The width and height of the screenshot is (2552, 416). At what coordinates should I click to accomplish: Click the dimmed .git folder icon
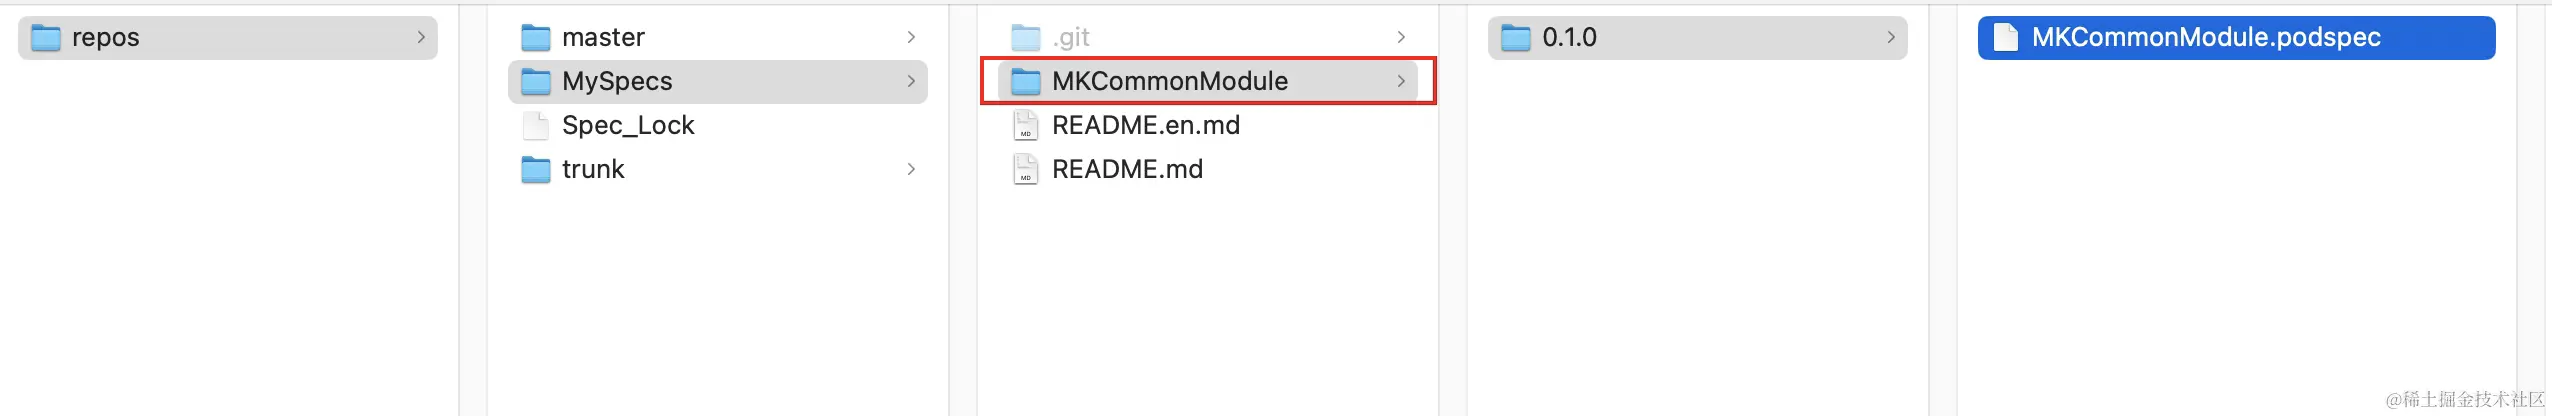tap(1026, 38)
